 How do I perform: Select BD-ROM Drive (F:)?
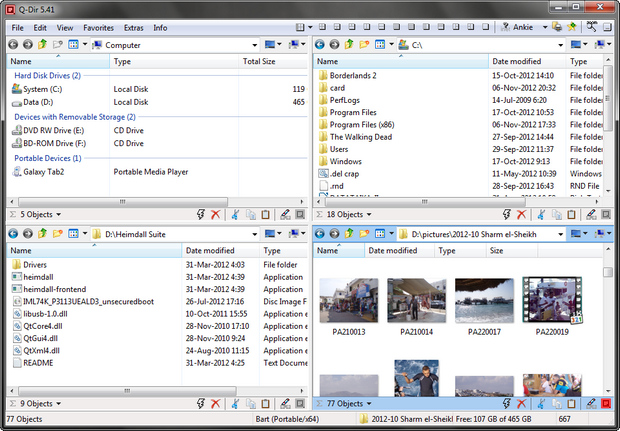[49, 143]
